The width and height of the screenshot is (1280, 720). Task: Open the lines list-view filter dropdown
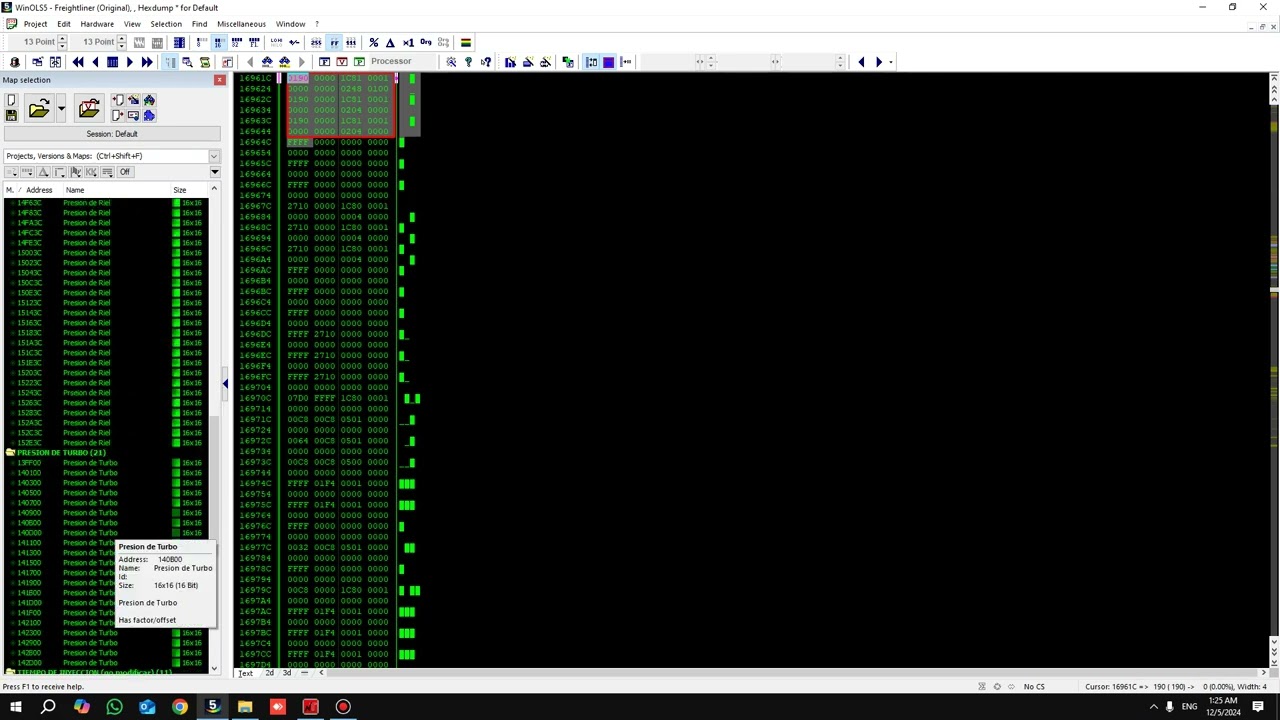(107, 172)
